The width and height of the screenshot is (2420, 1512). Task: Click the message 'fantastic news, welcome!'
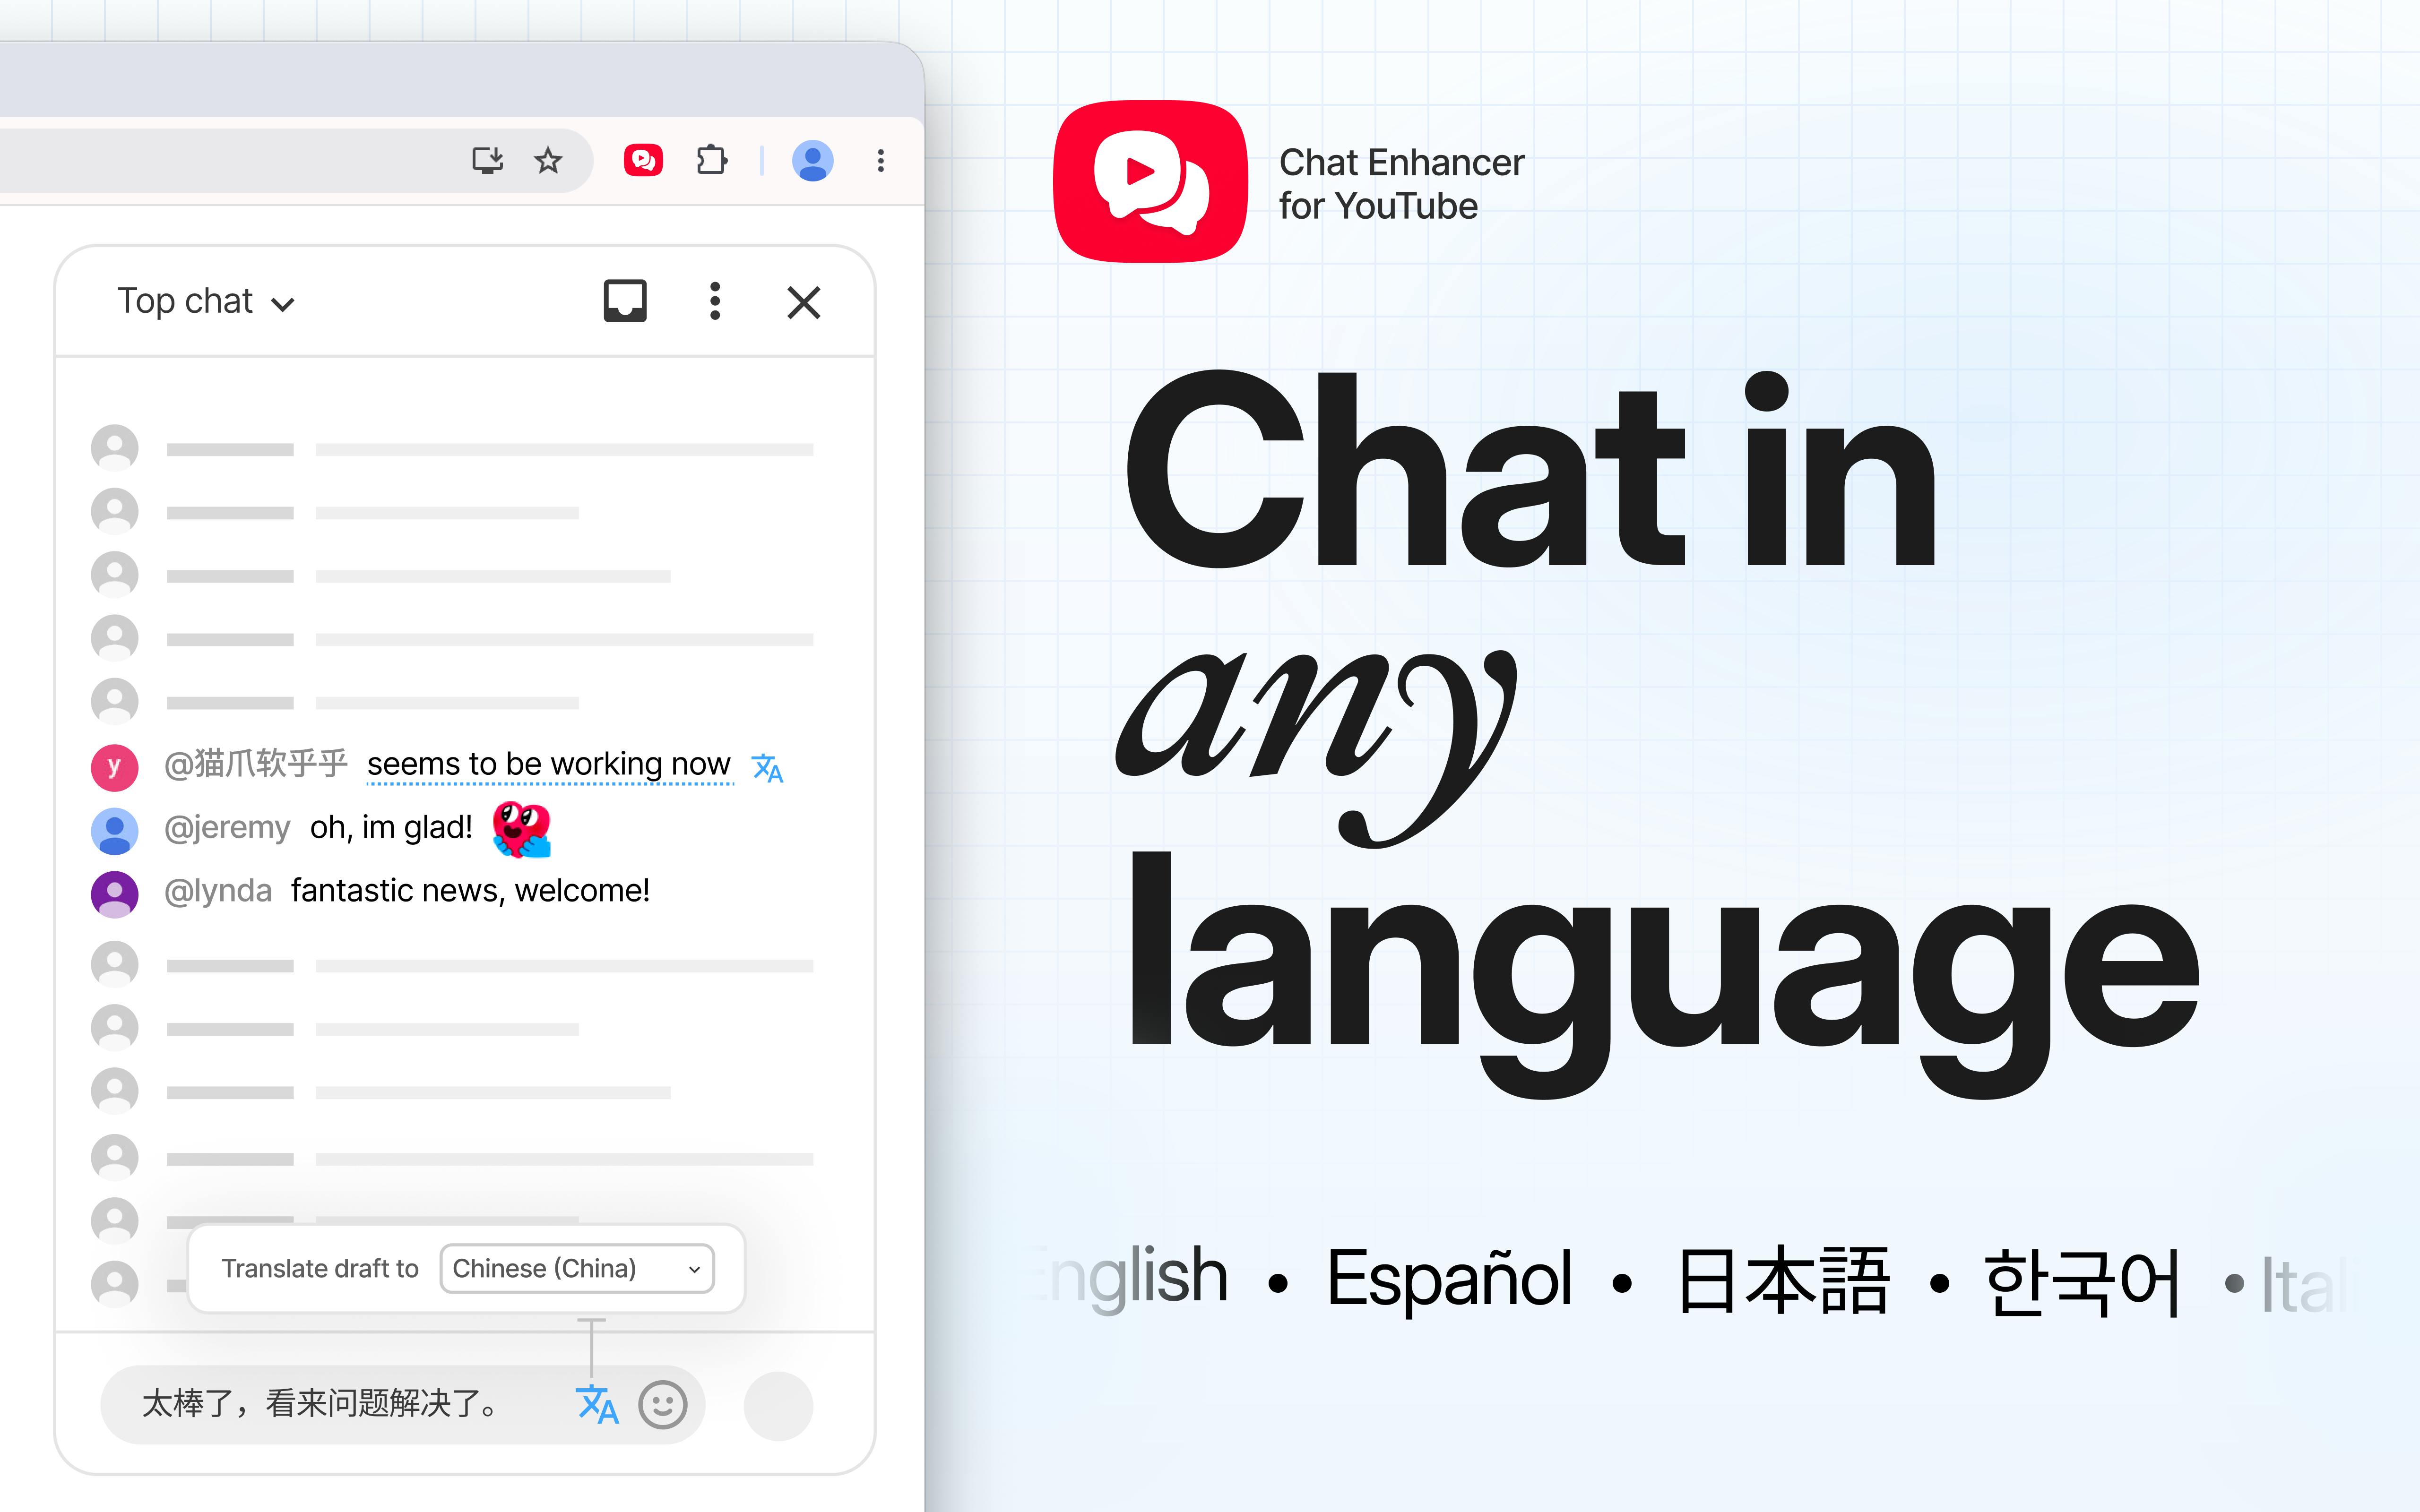(x=470, y=890)
